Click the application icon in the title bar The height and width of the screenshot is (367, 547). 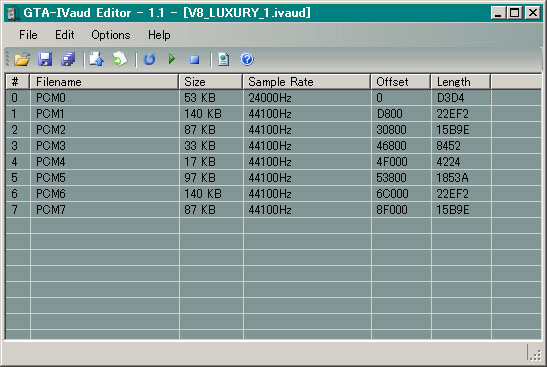point(13,13)
